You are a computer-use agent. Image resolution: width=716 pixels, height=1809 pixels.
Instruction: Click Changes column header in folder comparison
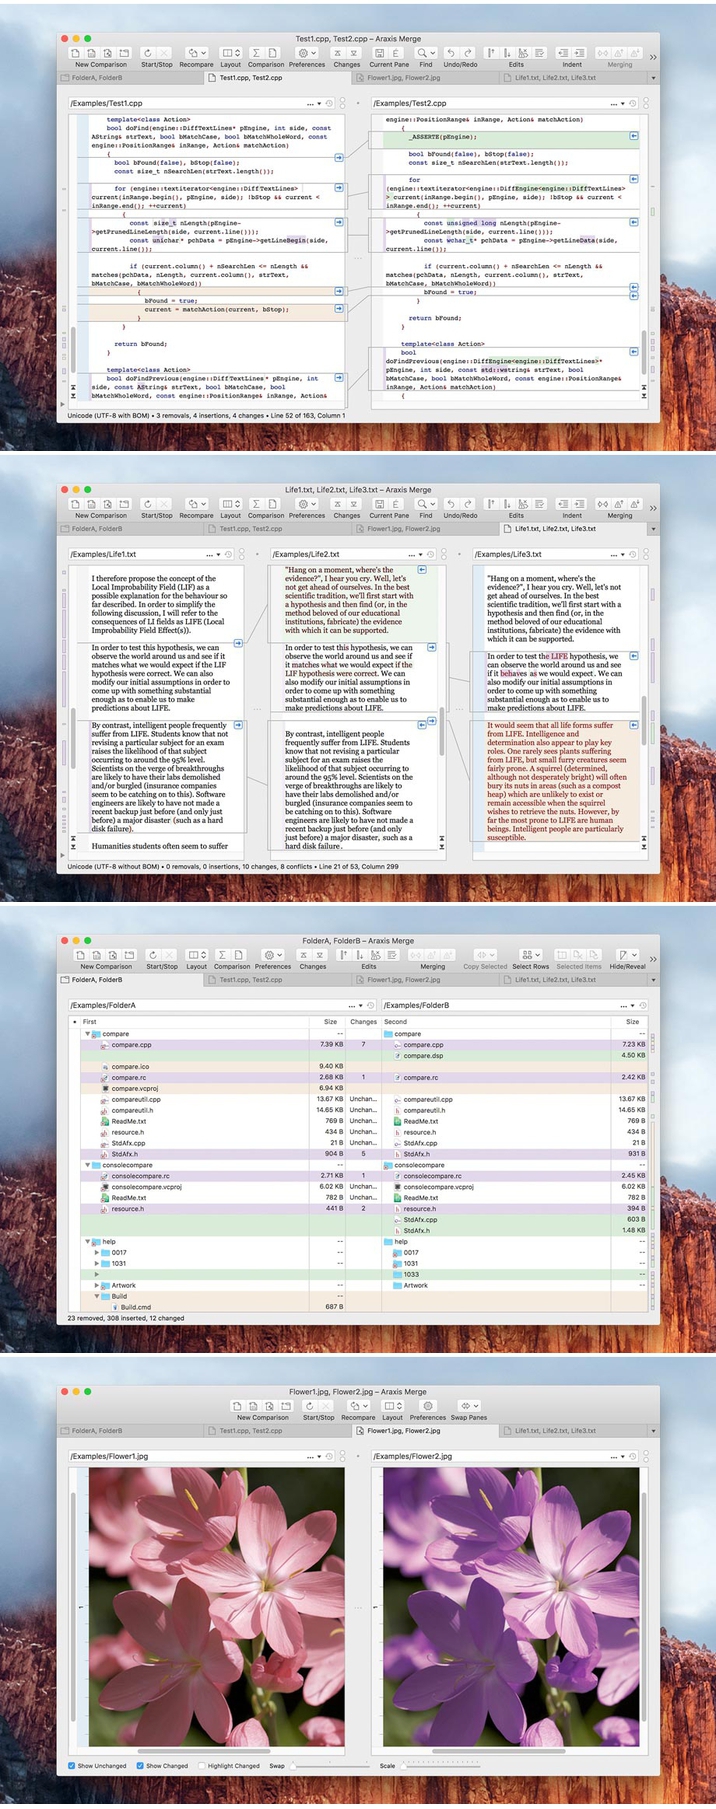[x=364, y=1022]
